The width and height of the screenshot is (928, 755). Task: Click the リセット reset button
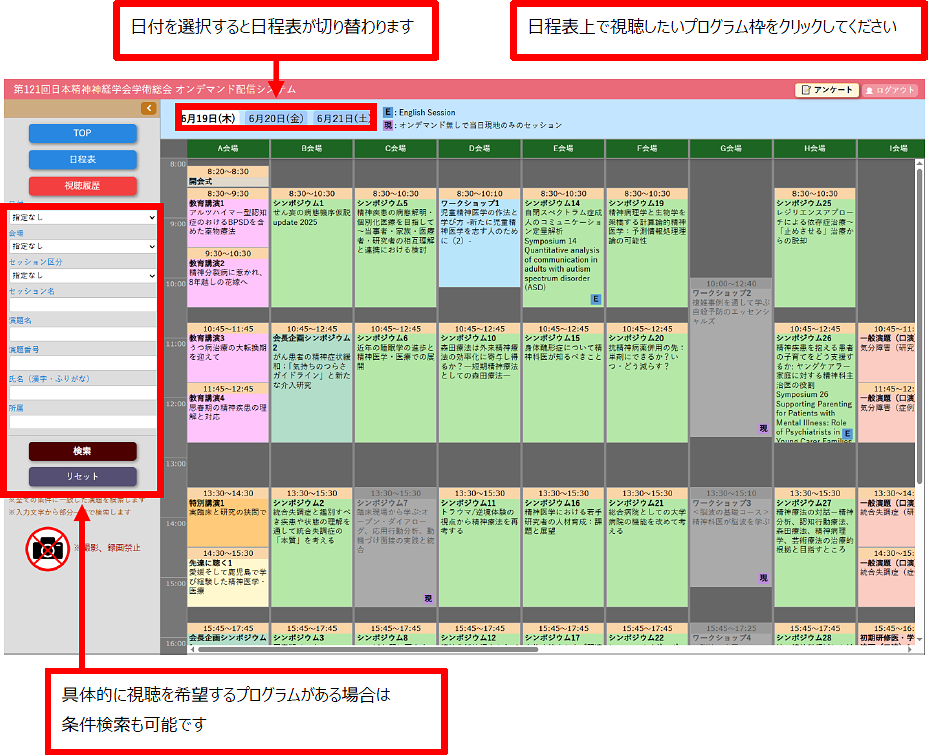pyautogui.click(x=82, y=476)
